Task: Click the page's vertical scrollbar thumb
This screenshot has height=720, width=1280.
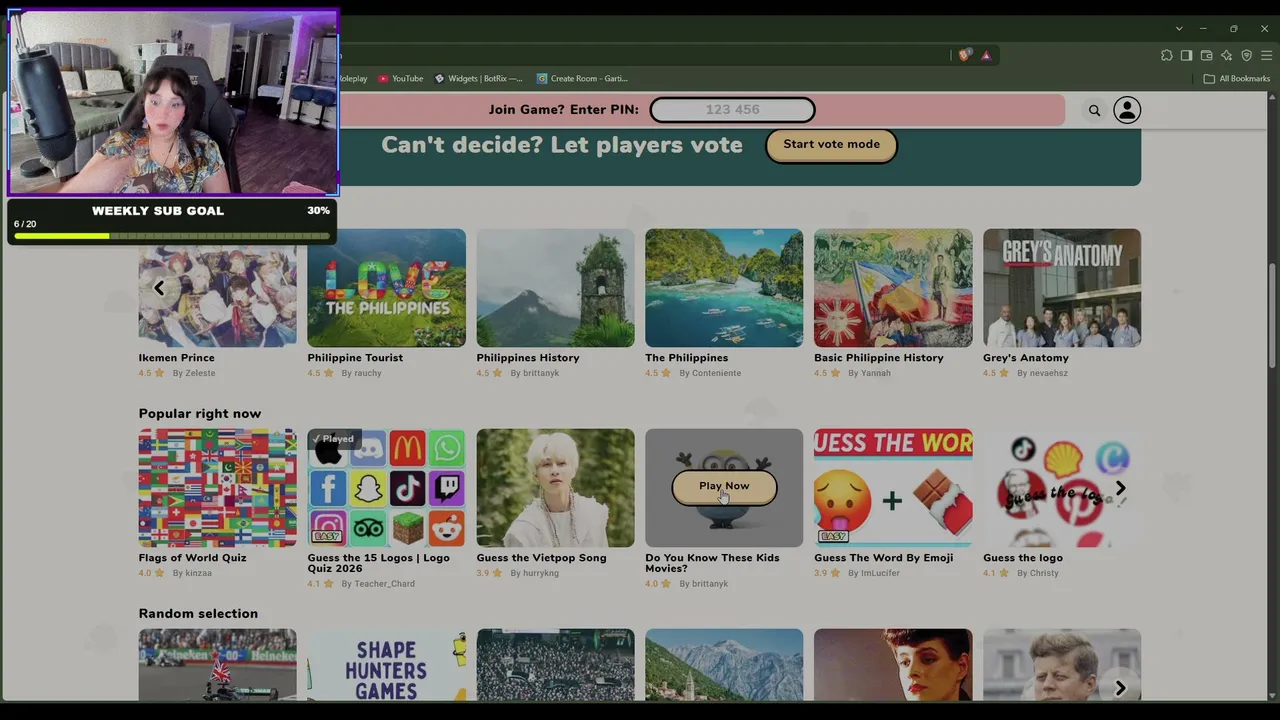Action: 1272,317
